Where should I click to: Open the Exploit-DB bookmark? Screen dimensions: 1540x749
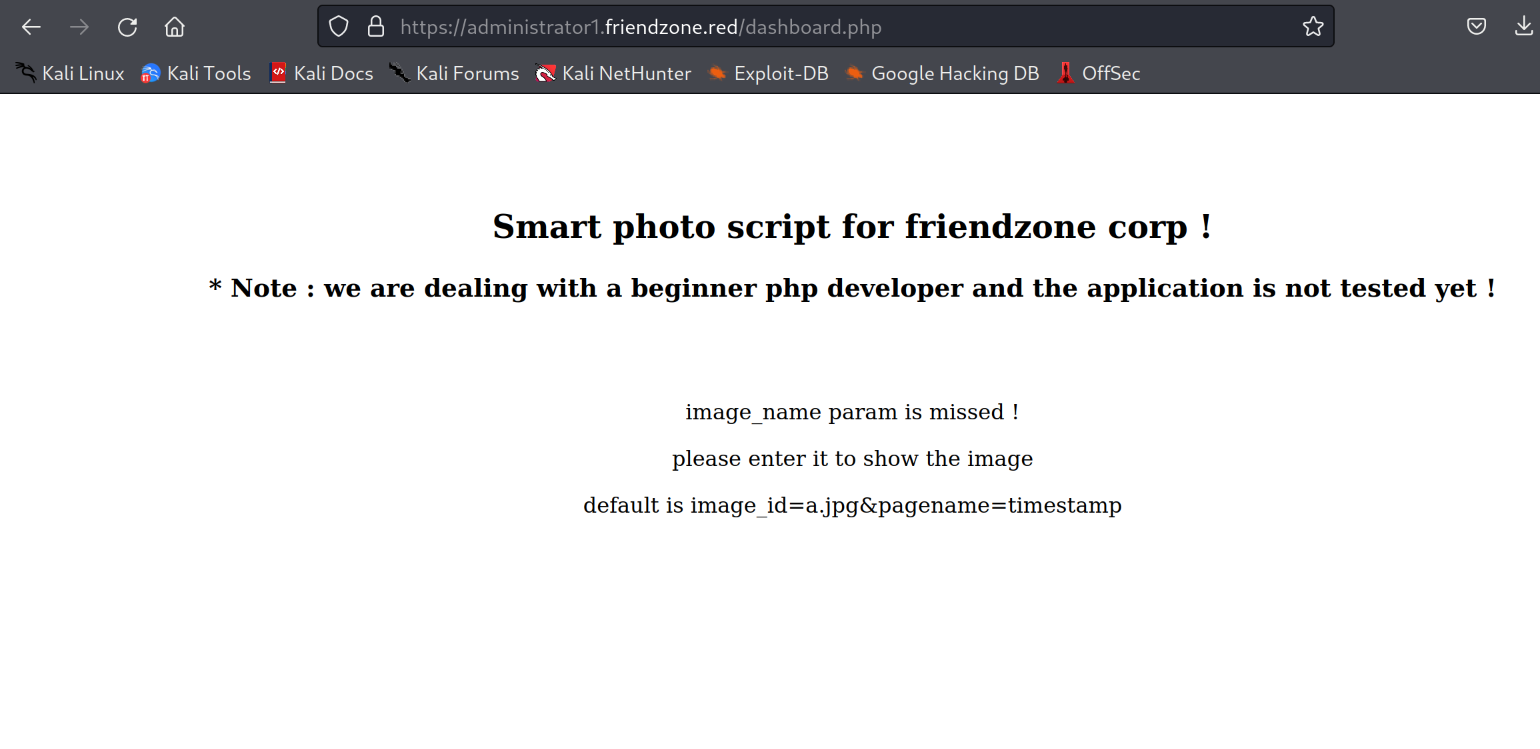pyautogui.click(x=768, y=73)
